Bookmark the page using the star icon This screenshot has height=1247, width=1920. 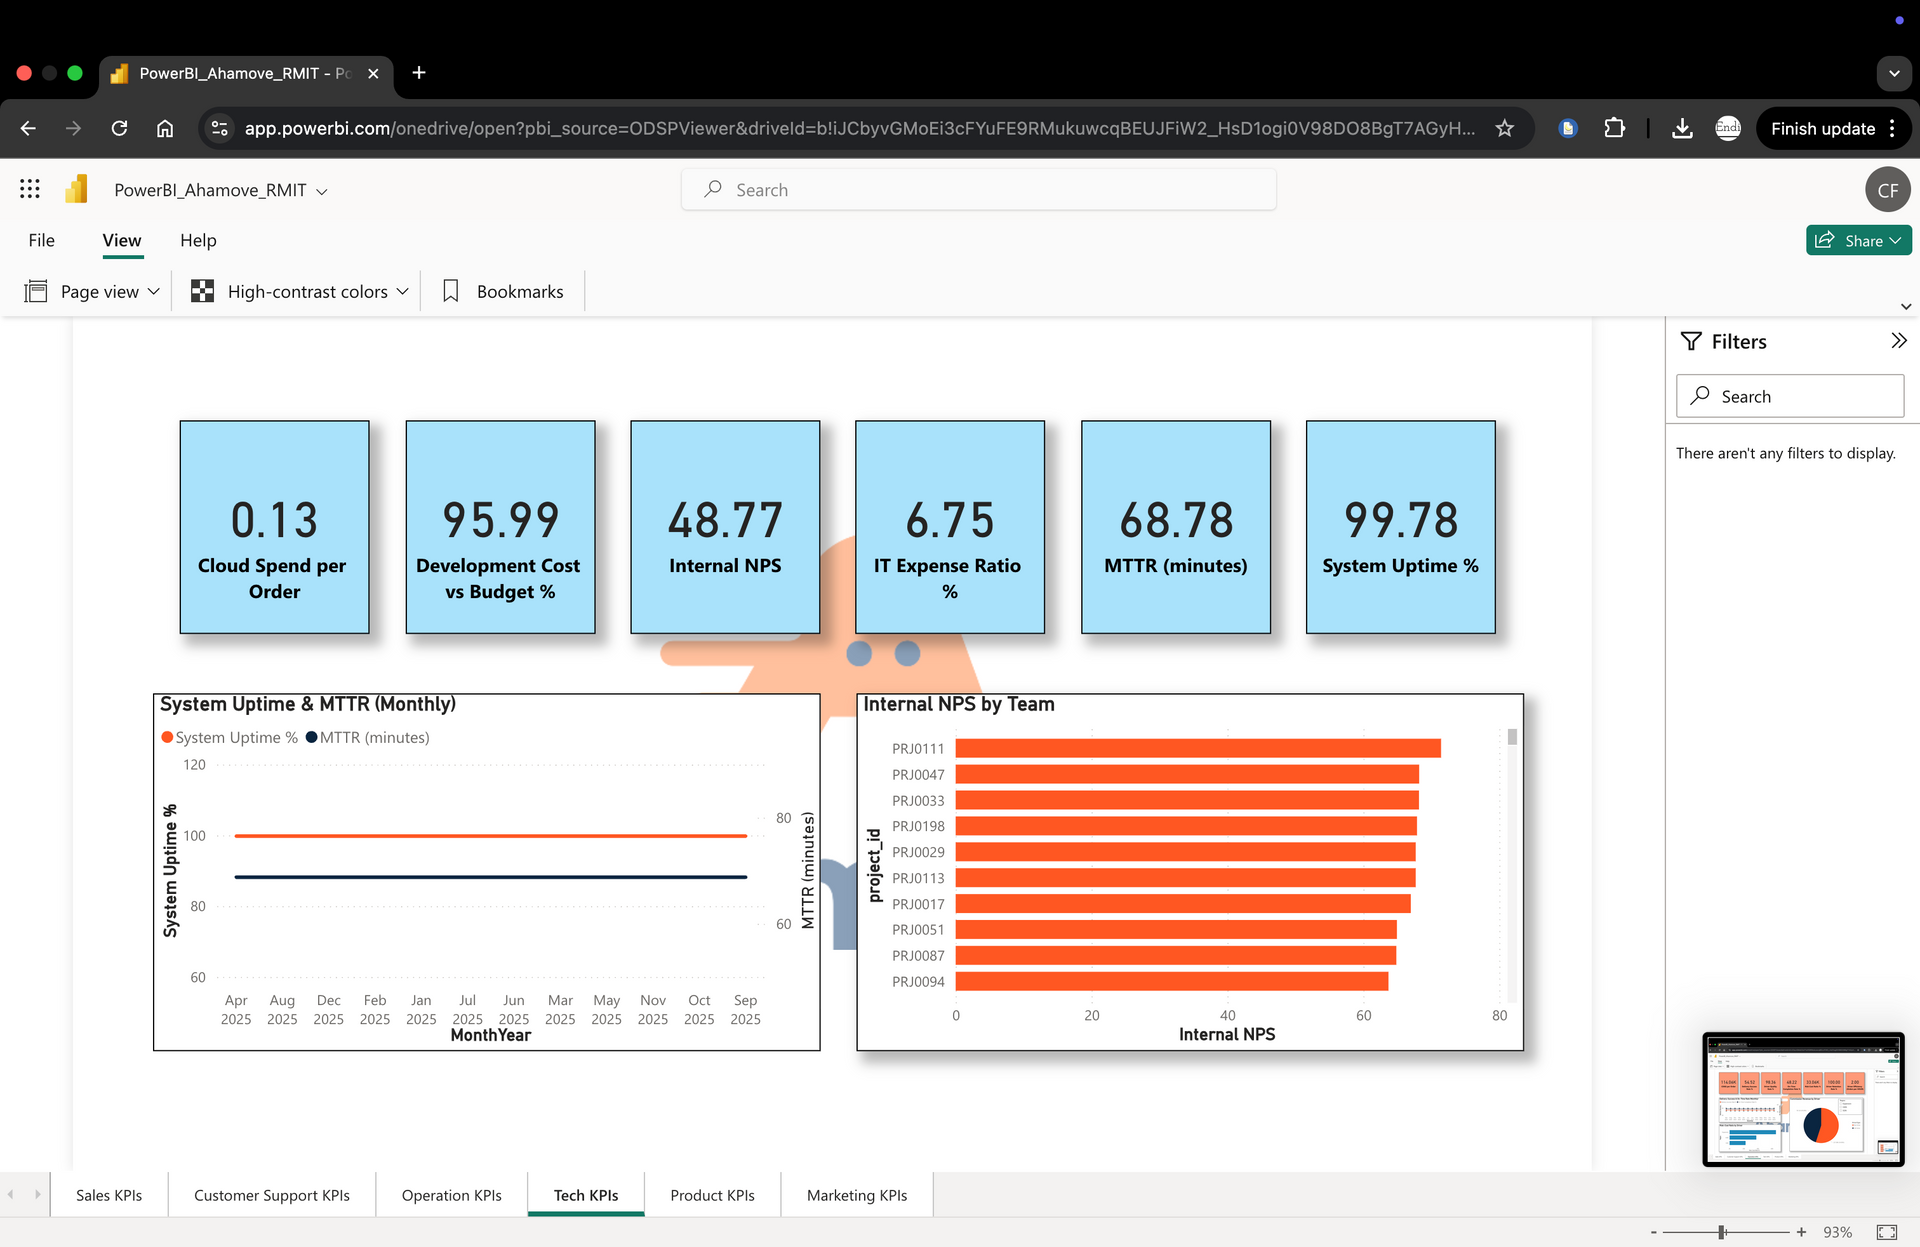(1504, 128)
